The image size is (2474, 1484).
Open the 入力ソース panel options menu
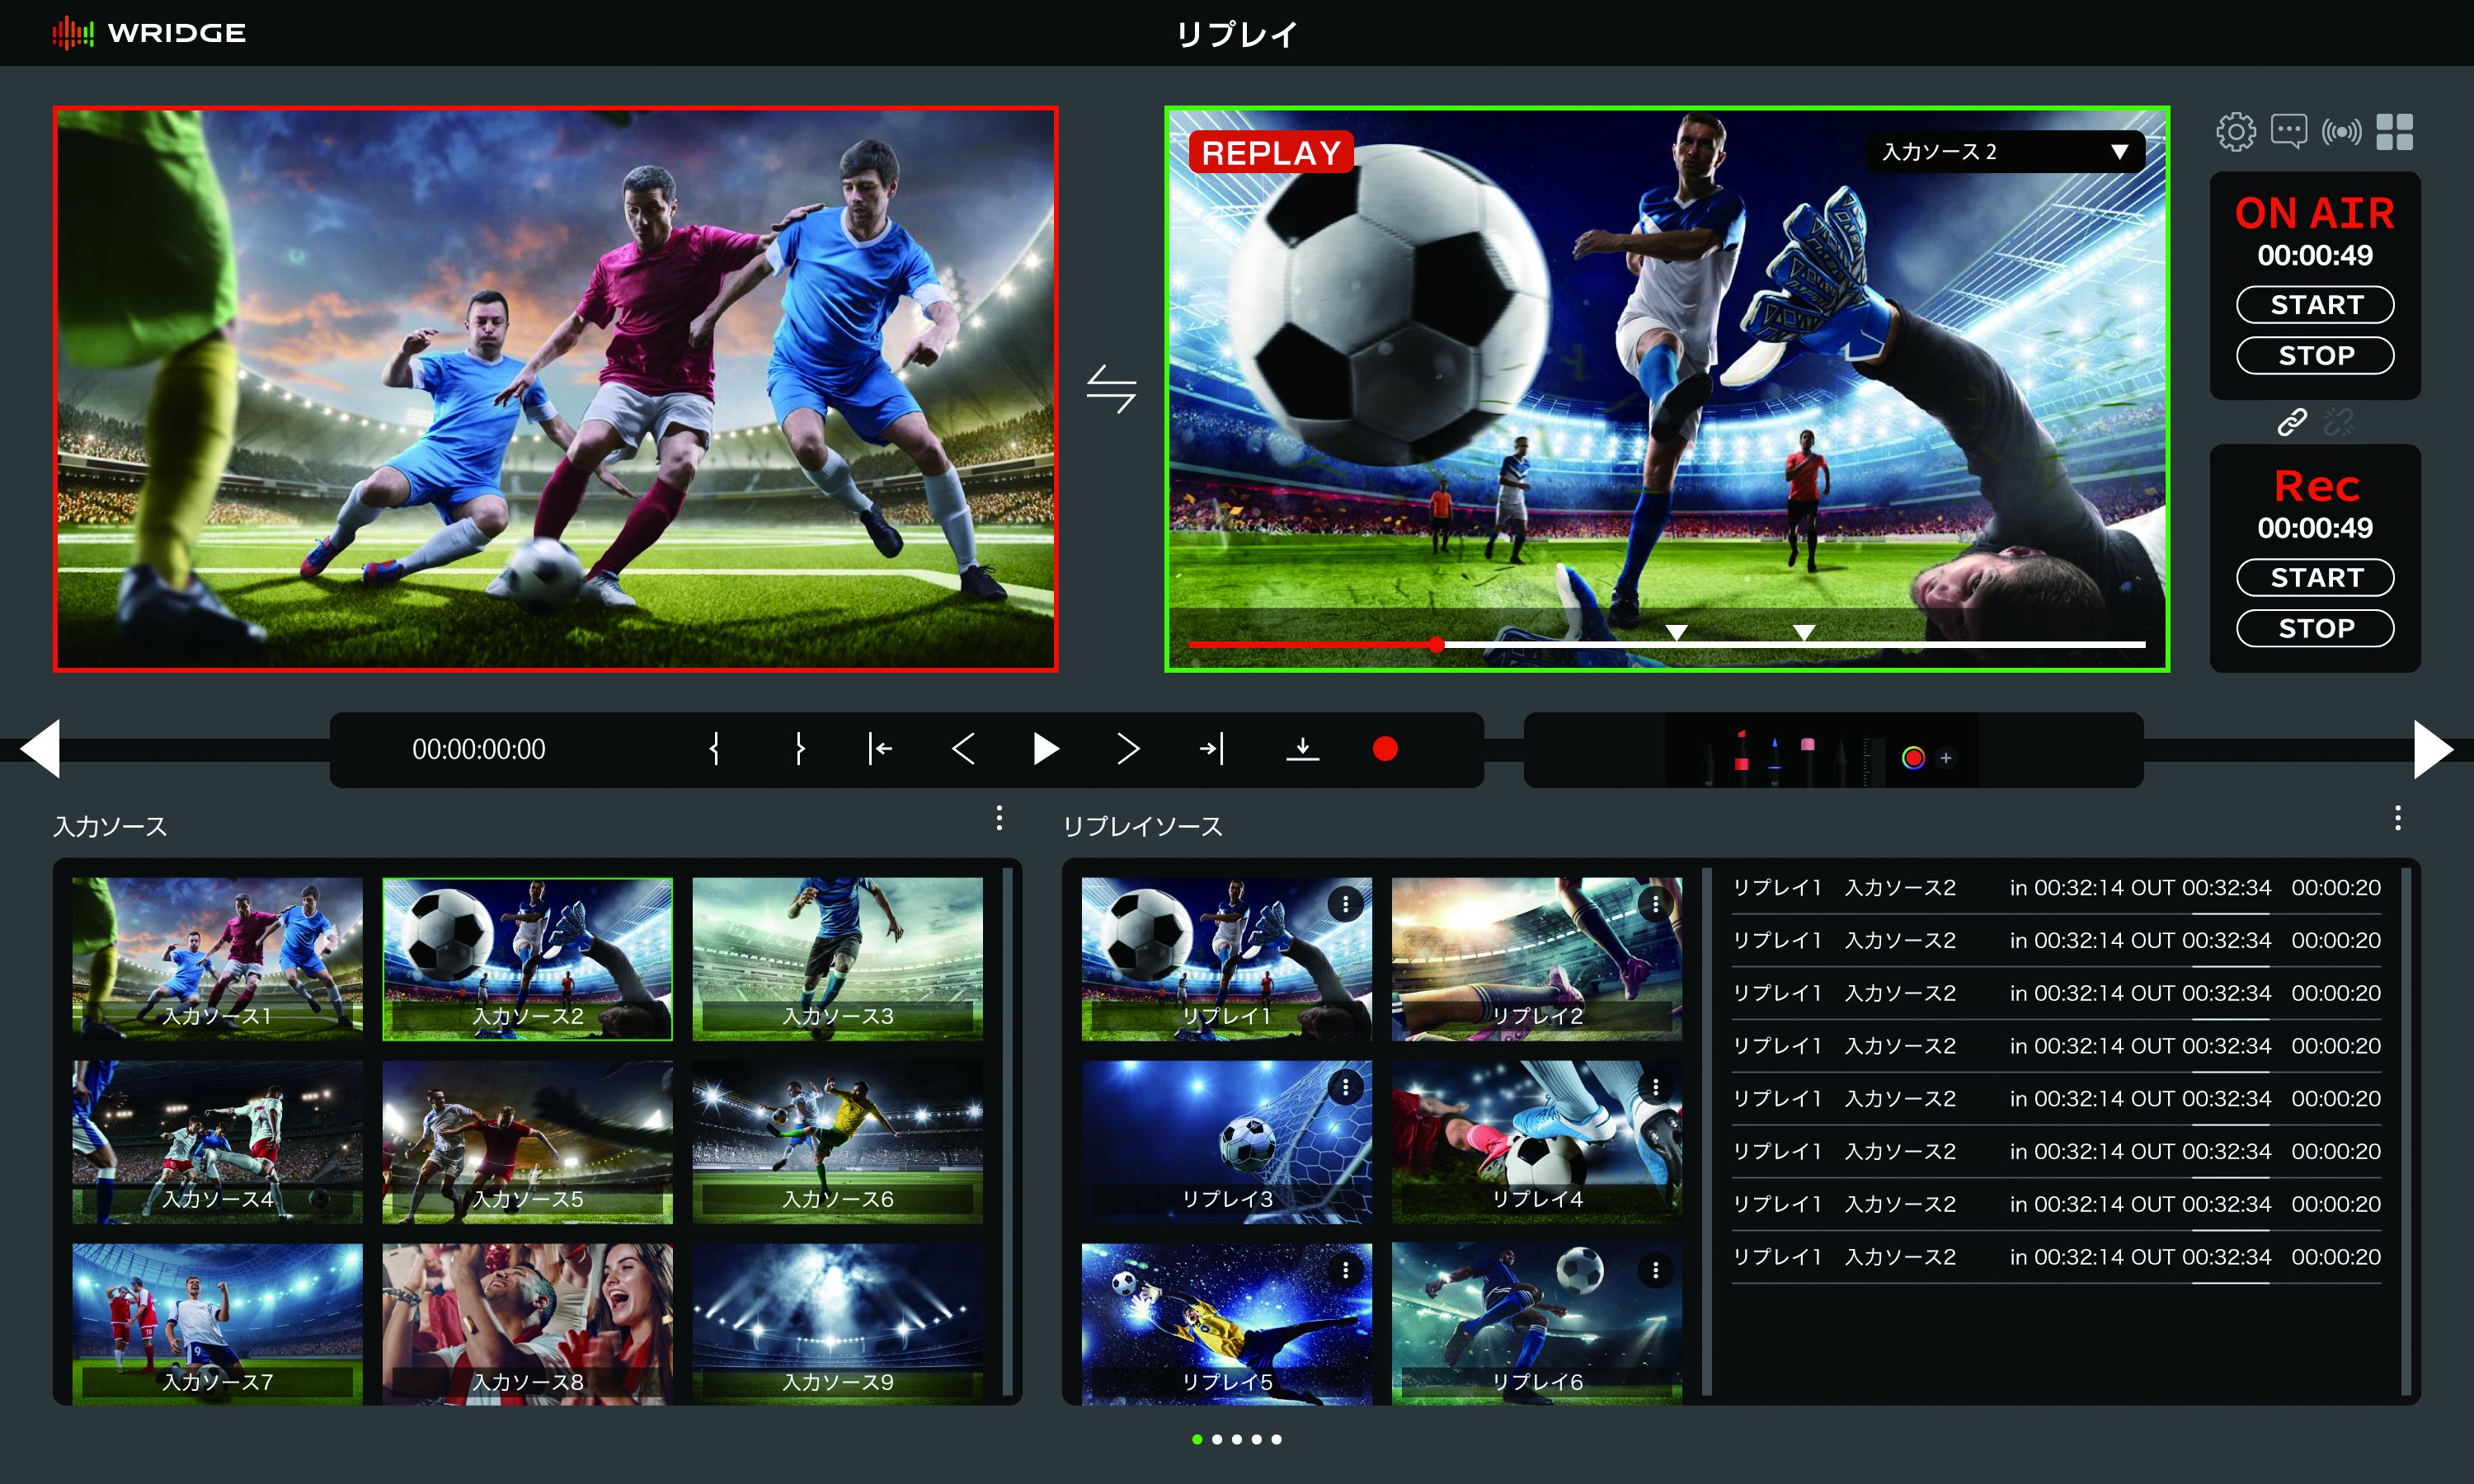[x=999, y=819]
